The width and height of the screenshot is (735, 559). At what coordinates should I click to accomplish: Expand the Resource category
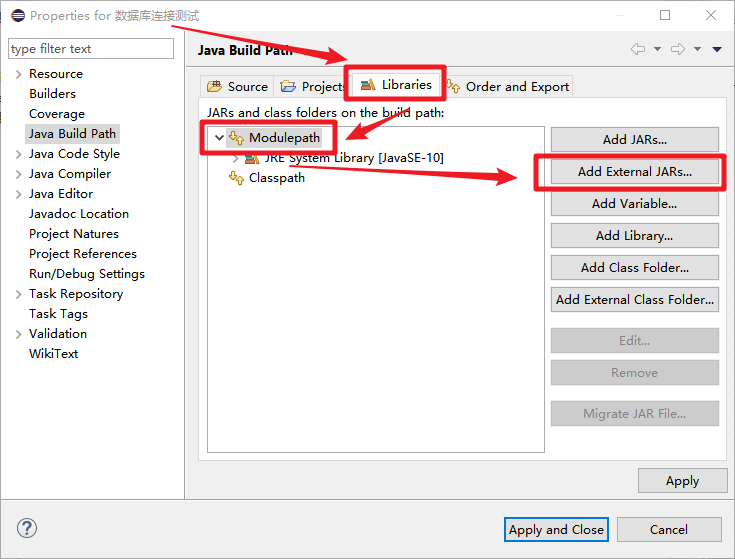[18, 74]
